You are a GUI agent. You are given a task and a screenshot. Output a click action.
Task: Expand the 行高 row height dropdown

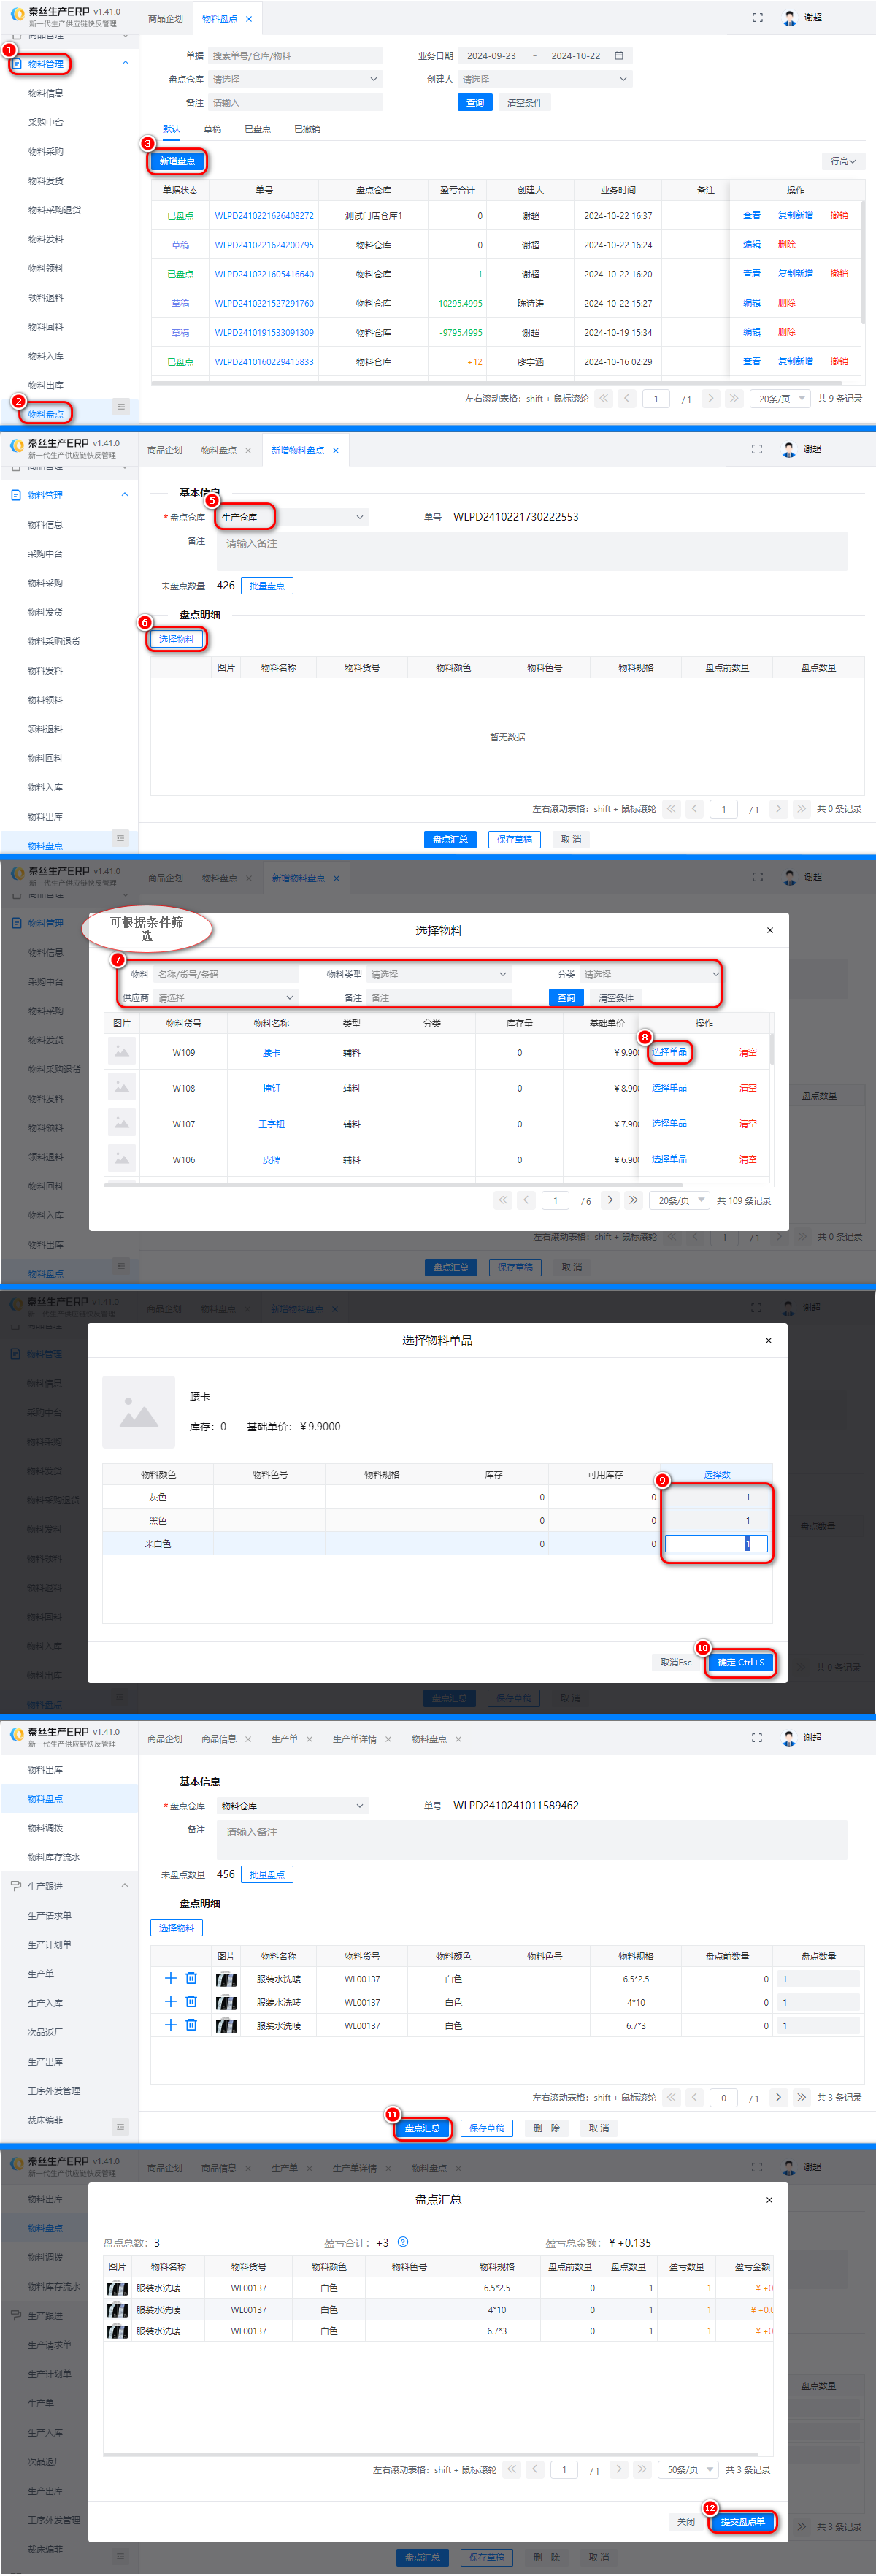[843, 161]
